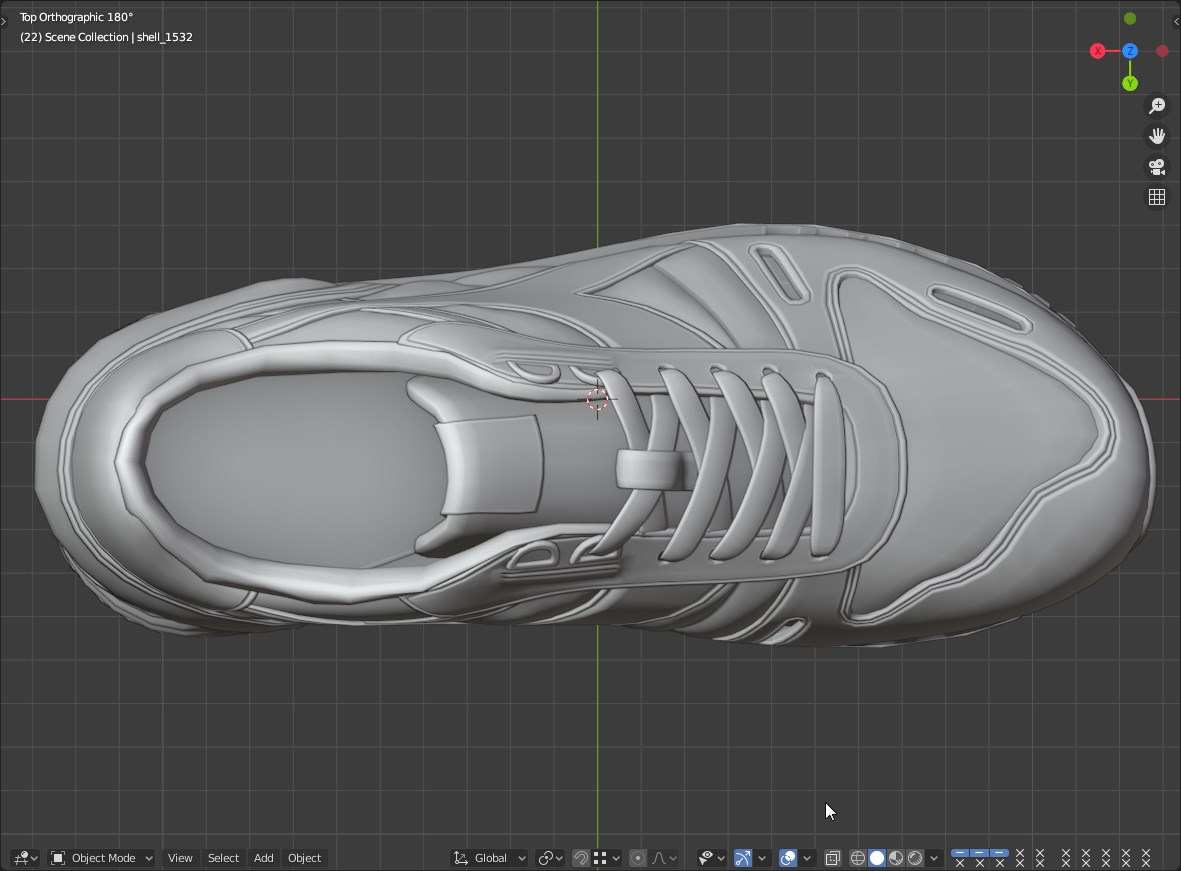
Task: Select wireframe viewport shading
Action: coord(858,858)
